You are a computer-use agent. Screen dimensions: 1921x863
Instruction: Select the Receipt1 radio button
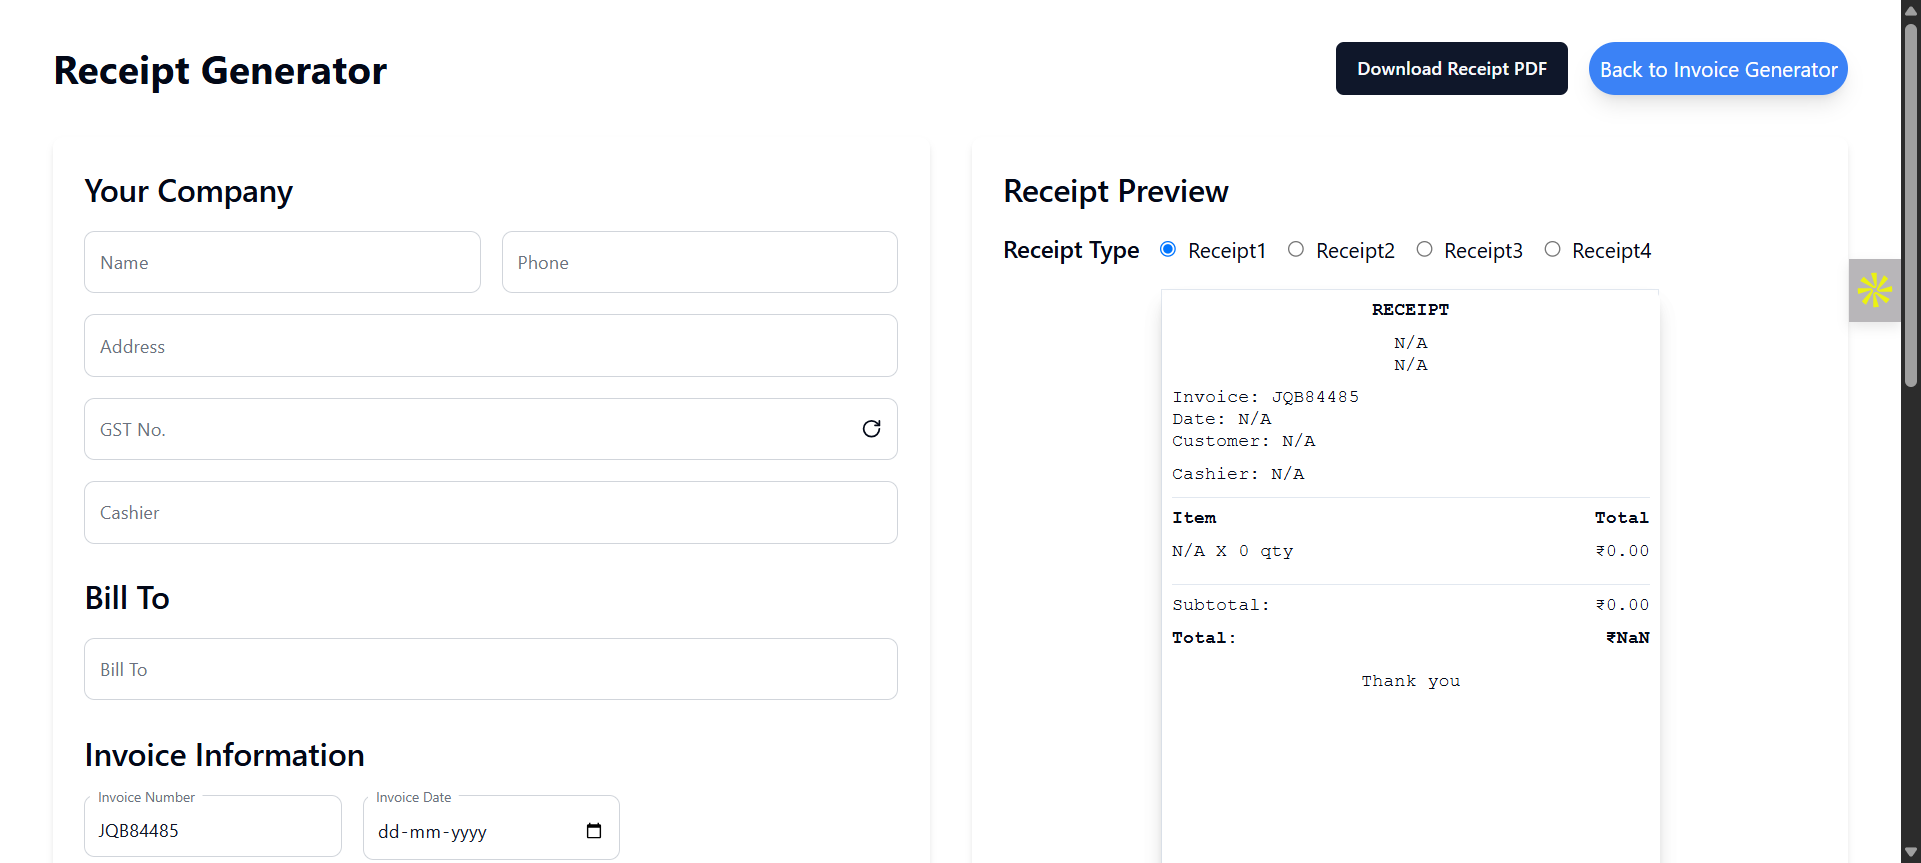point(1168,249)
